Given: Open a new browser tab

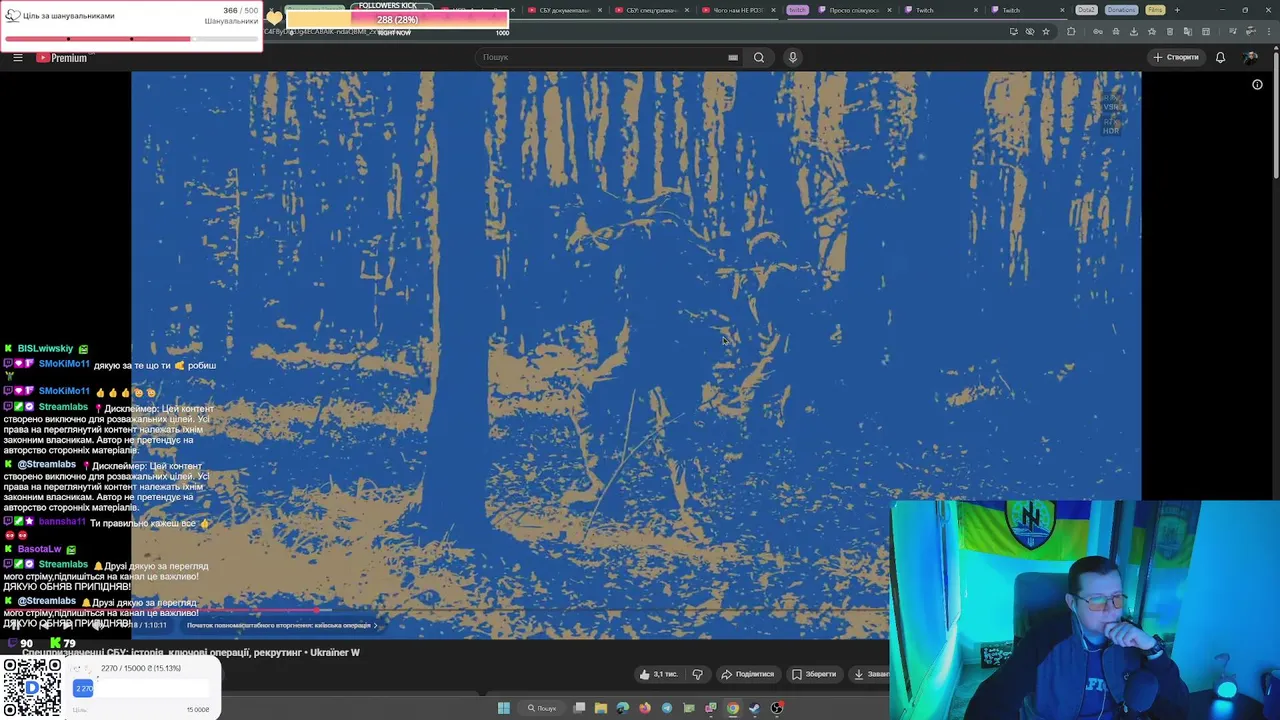Looking at the screenshot, I should (x=1177, y=10).
